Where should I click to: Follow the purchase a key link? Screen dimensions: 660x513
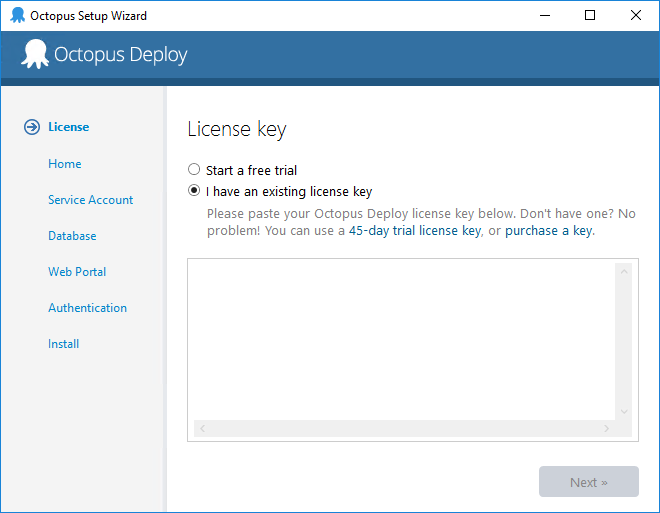pyautogui.click(x=549, y=231)
